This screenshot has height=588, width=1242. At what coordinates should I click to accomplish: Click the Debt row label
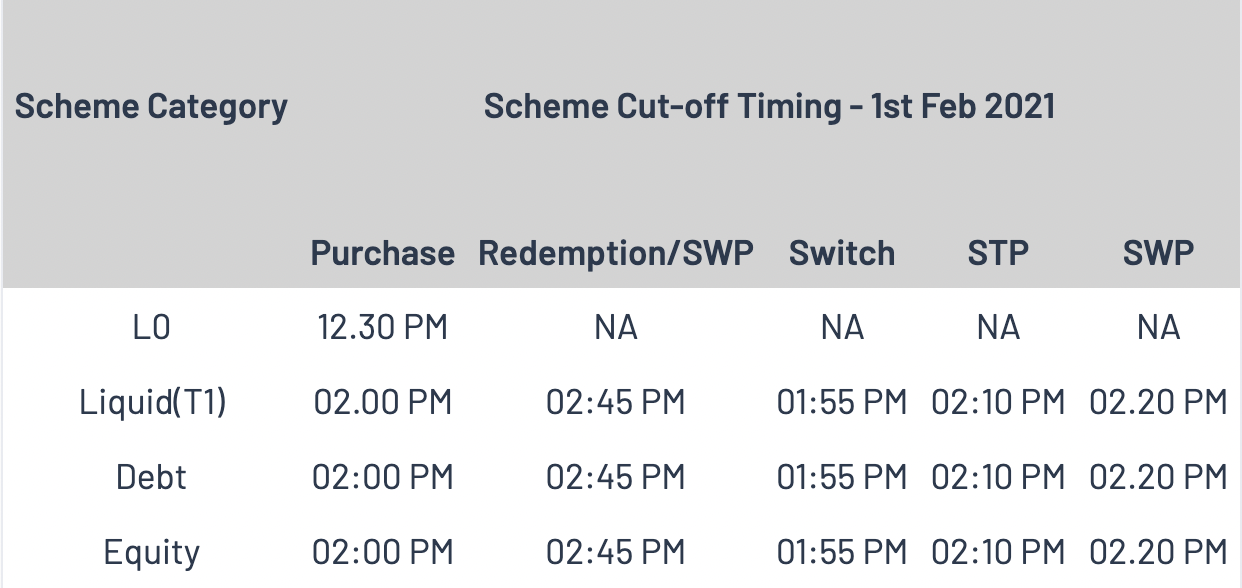[152, 477]
